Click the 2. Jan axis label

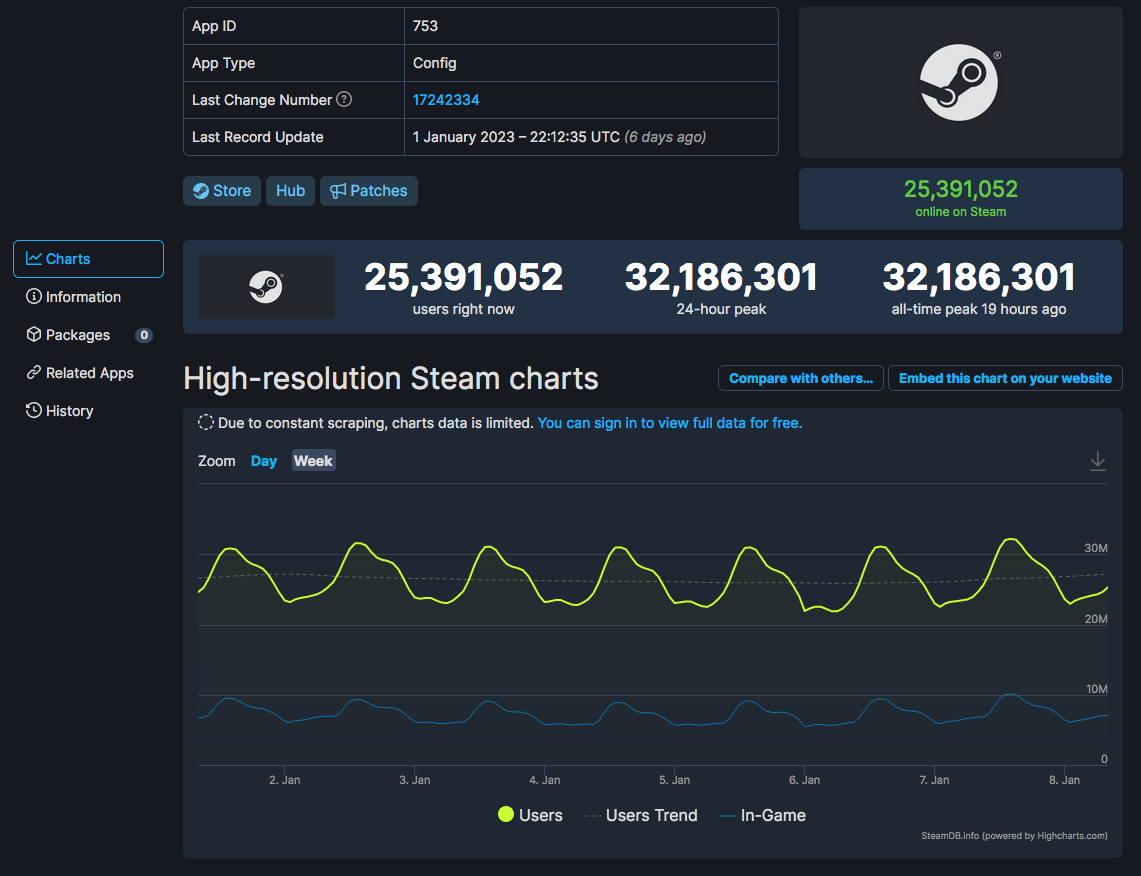click(x=285, y=780)
